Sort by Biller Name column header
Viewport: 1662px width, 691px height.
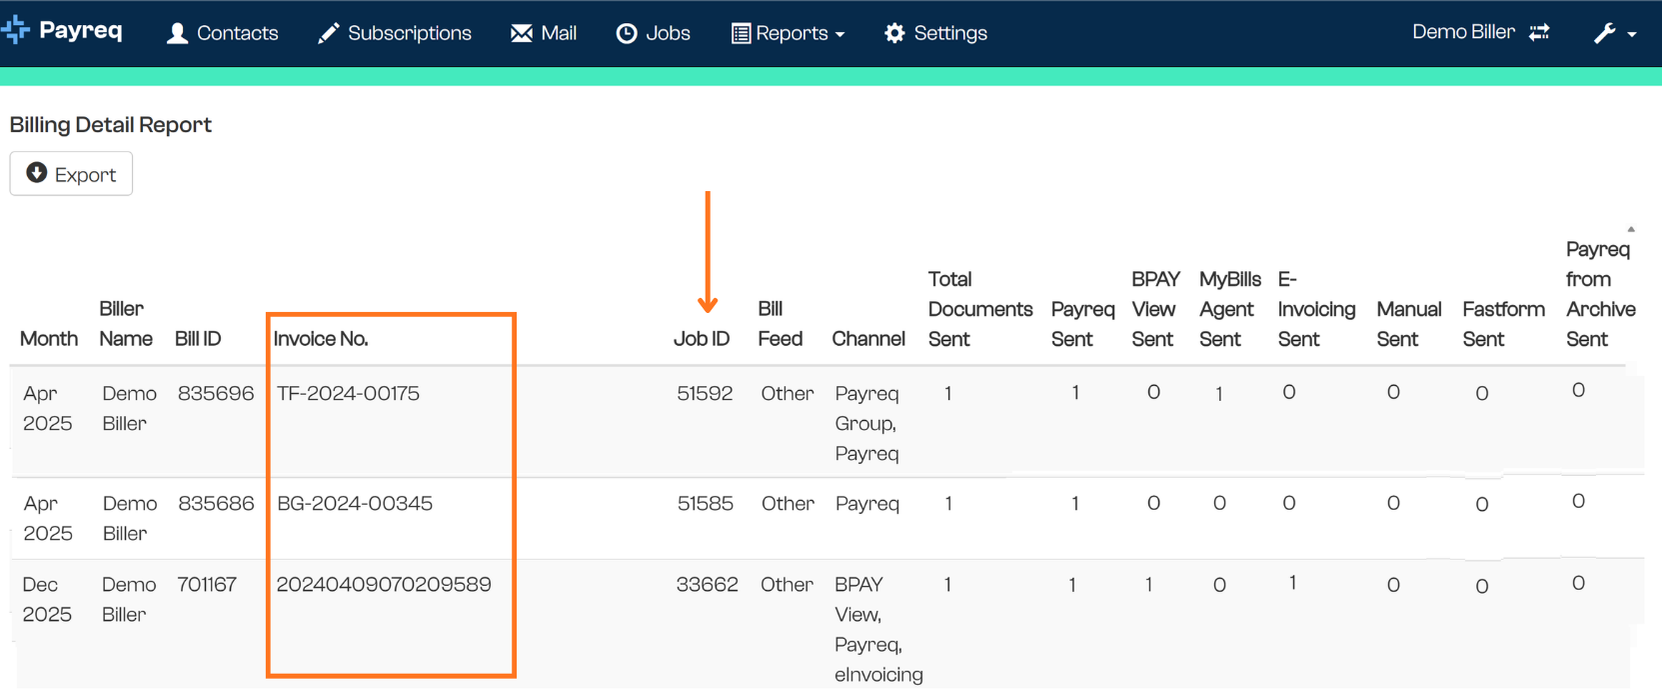126,324
